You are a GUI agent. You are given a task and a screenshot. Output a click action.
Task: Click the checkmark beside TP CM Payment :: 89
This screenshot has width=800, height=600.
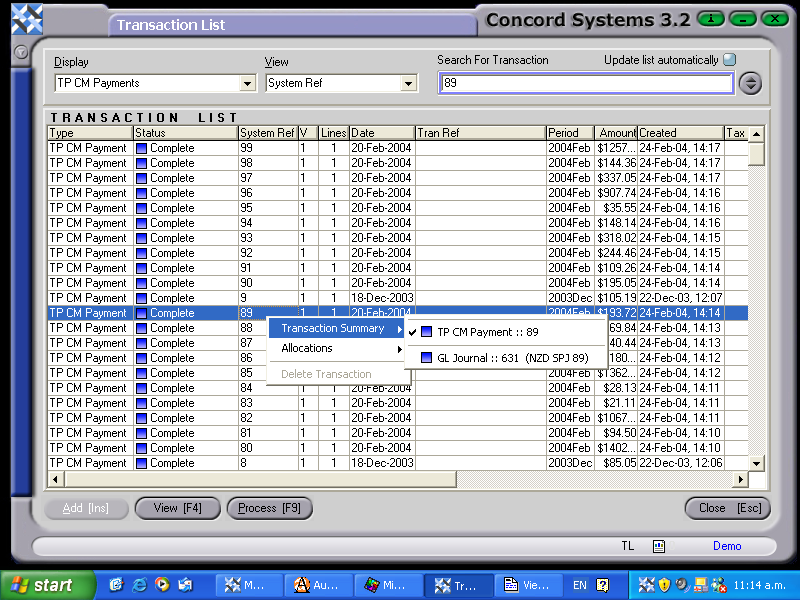click(x=414, y=330)
